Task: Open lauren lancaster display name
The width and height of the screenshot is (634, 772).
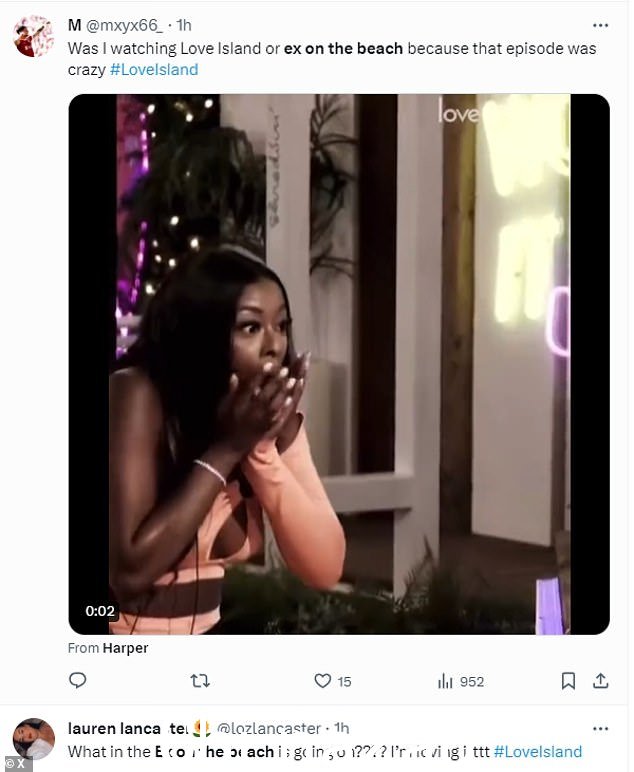Action: coord(128,728)
